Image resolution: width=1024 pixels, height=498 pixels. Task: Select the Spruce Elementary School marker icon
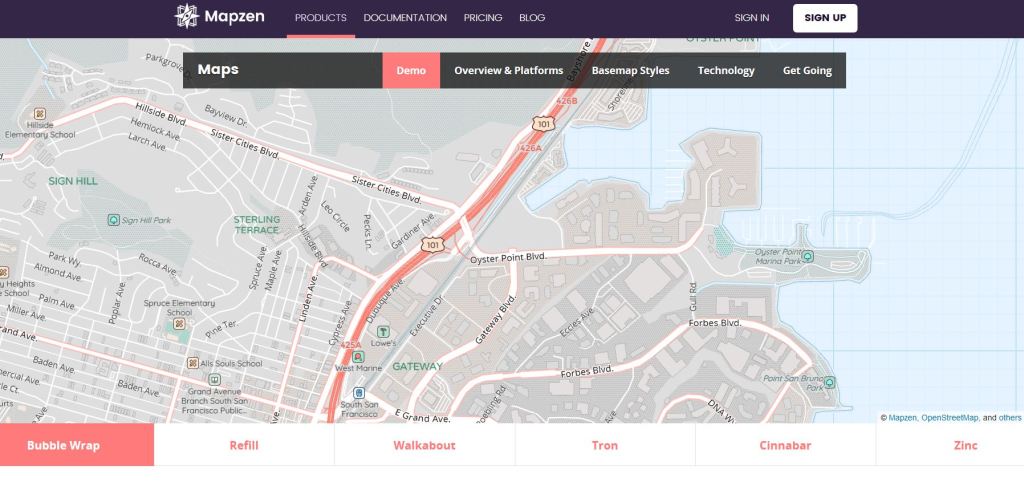pos(179,324)
